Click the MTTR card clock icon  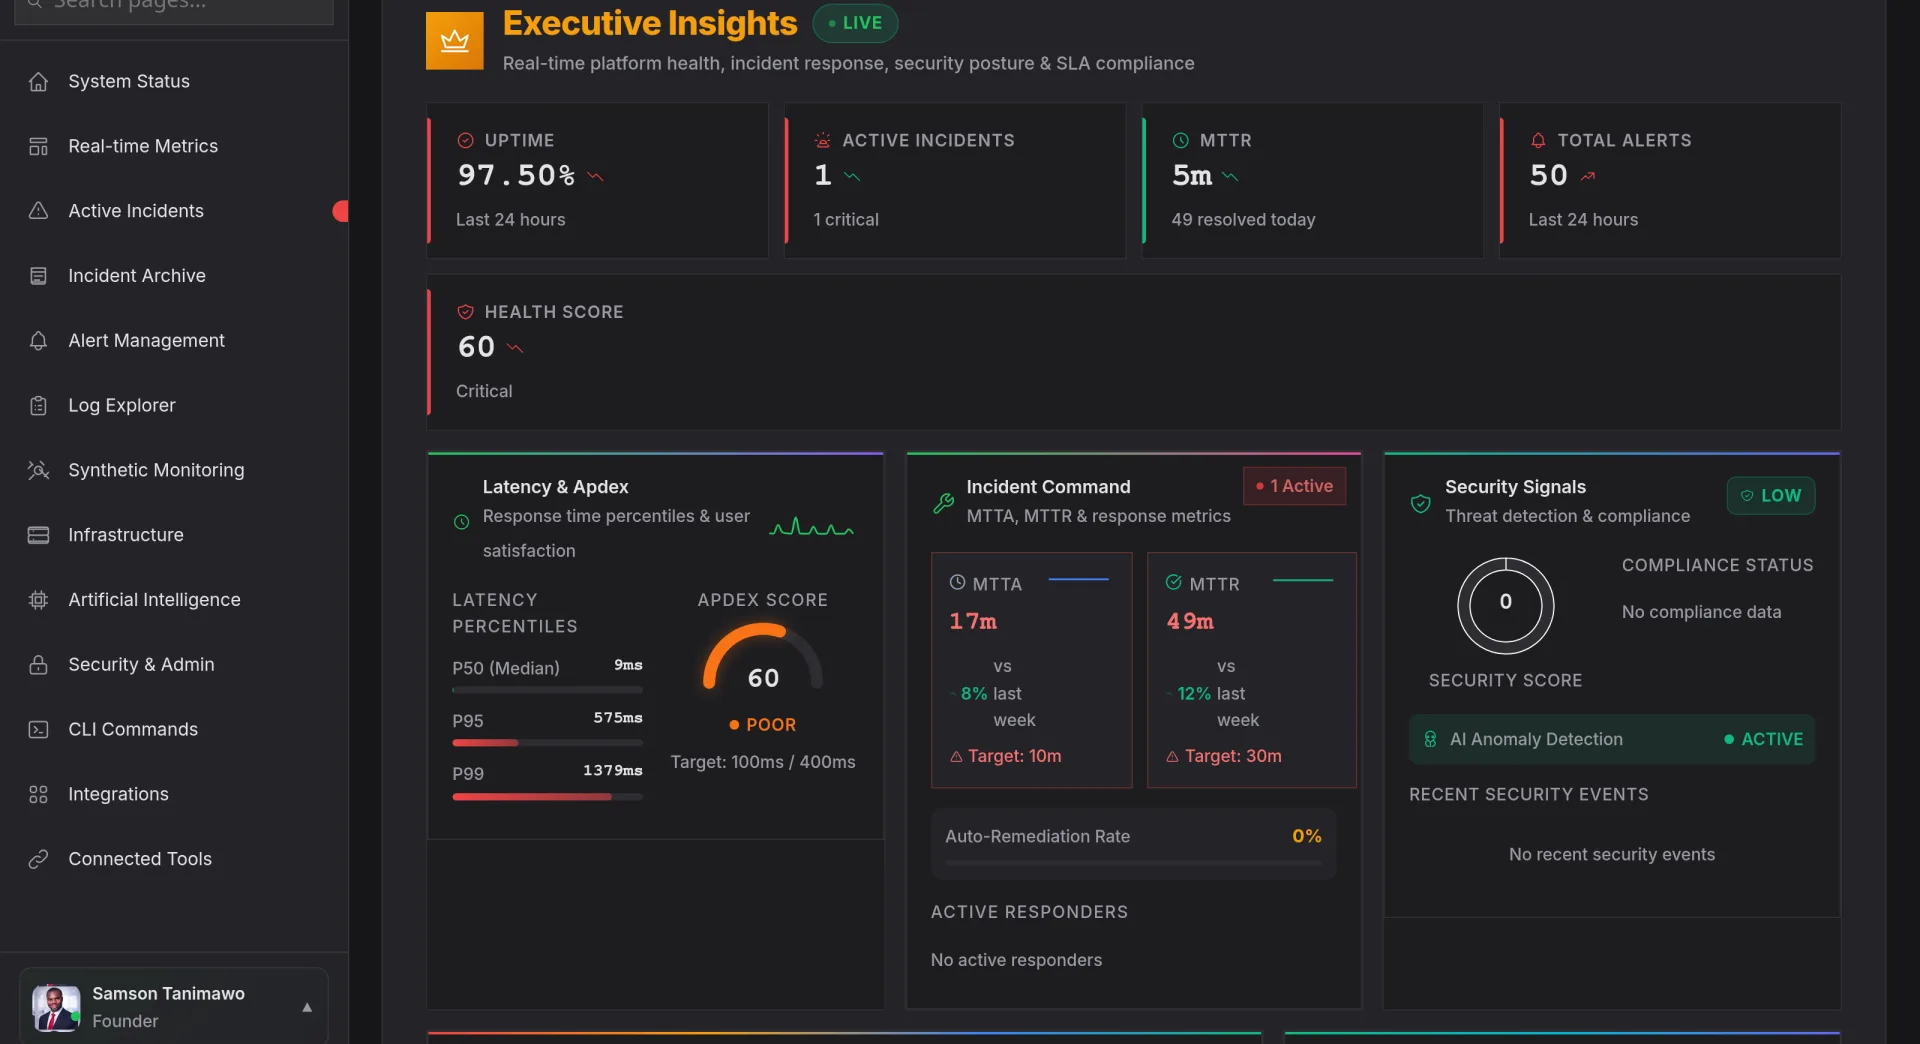point(1180,141)
